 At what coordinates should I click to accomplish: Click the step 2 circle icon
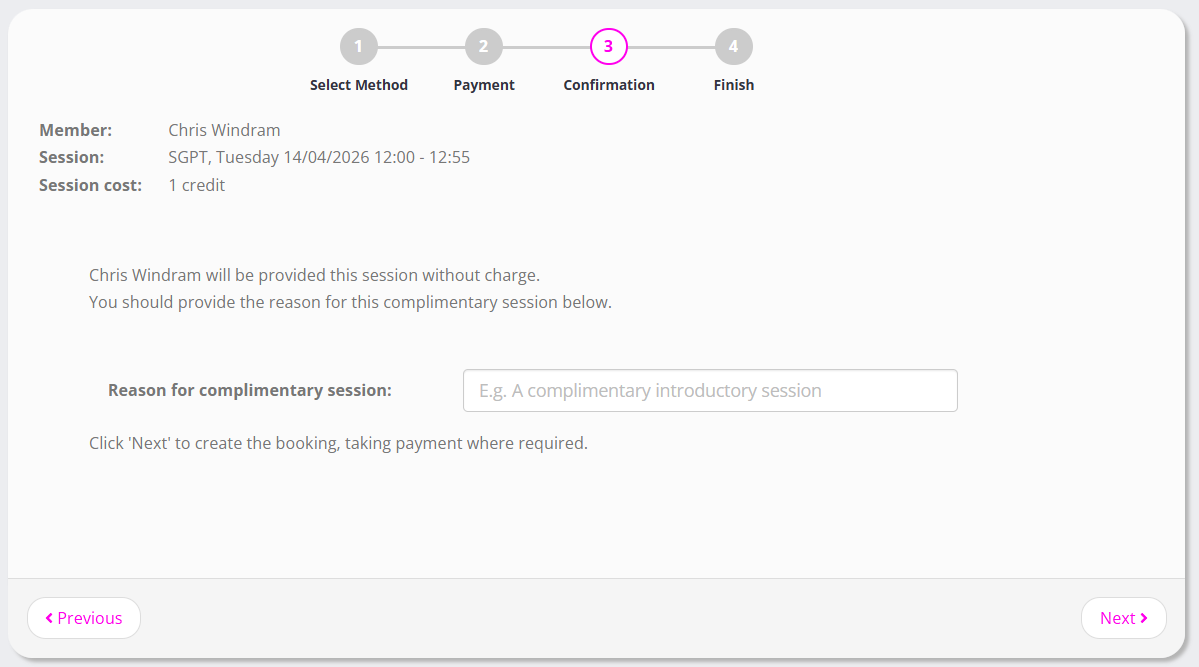point(483,46)
